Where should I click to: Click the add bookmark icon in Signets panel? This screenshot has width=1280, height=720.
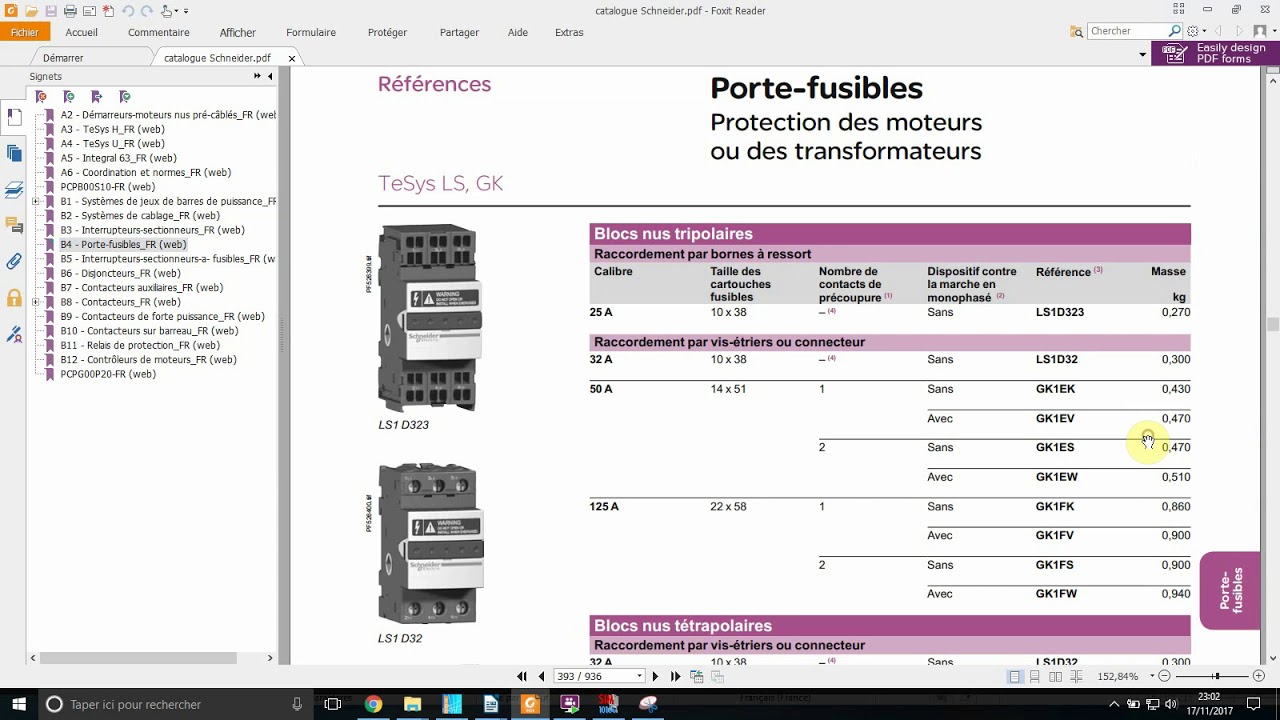(x=69, y=97)
